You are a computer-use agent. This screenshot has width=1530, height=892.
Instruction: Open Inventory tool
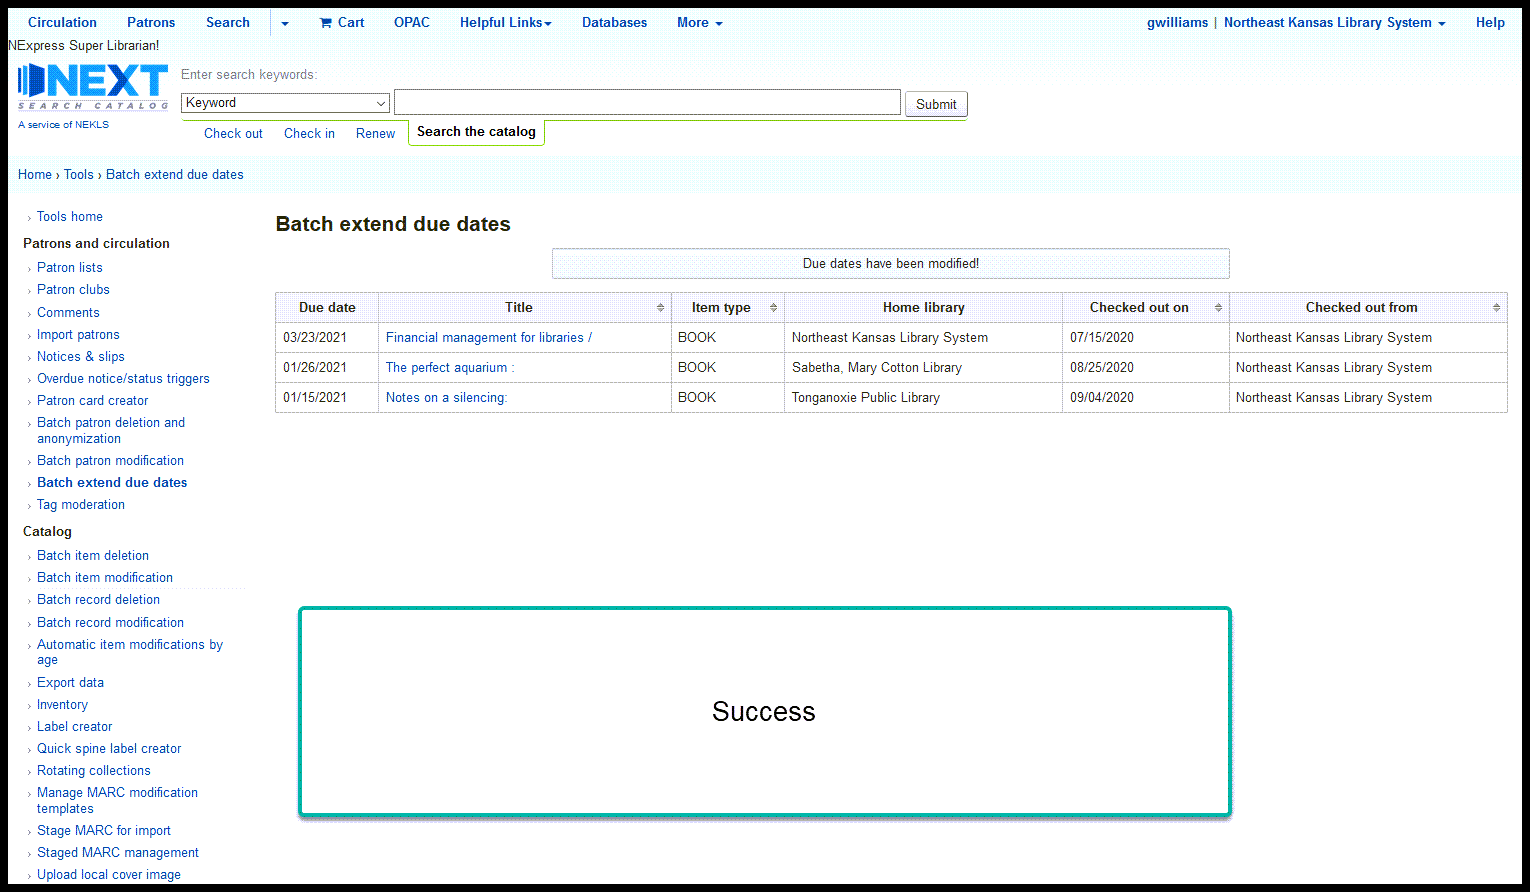coord(62,704)
